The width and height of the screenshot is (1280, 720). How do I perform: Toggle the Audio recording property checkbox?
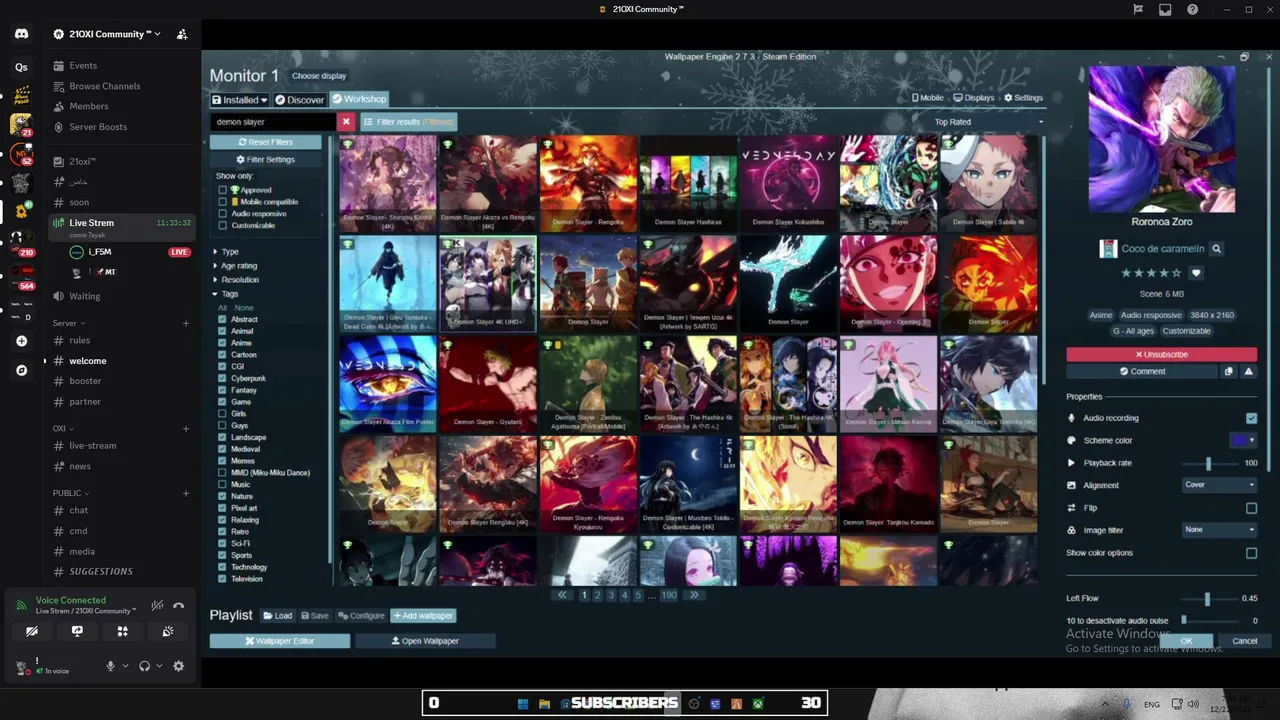pyautogui.click(x=1251, y=418)
